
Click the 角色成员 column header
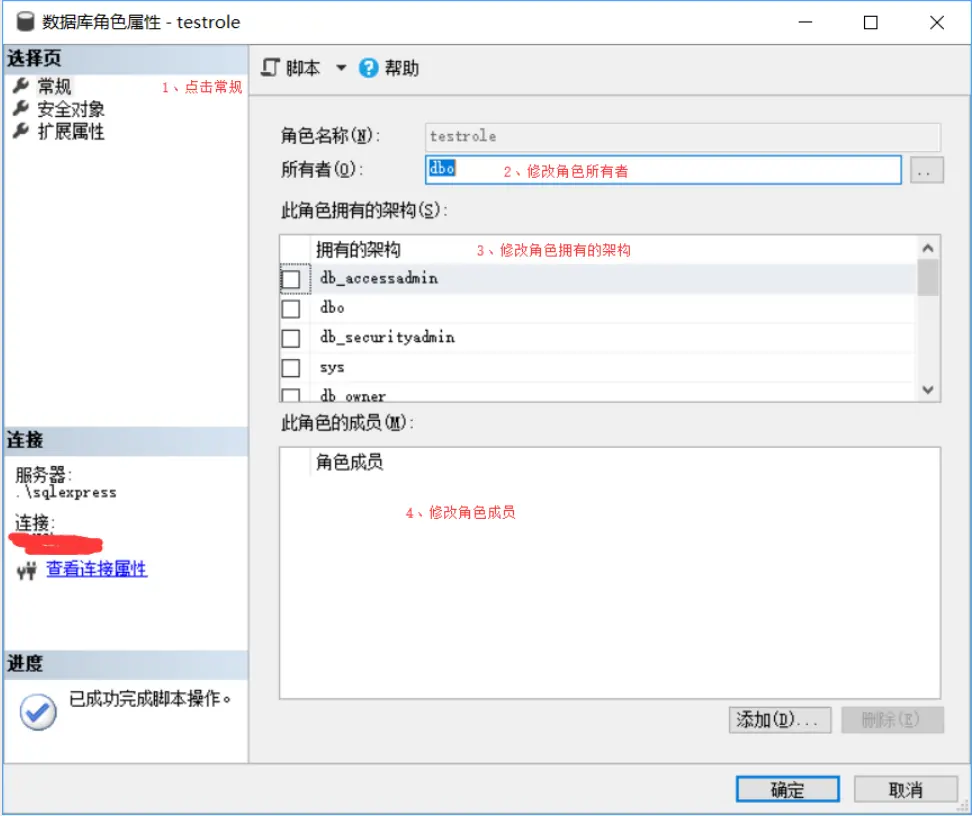click(350, 462)
